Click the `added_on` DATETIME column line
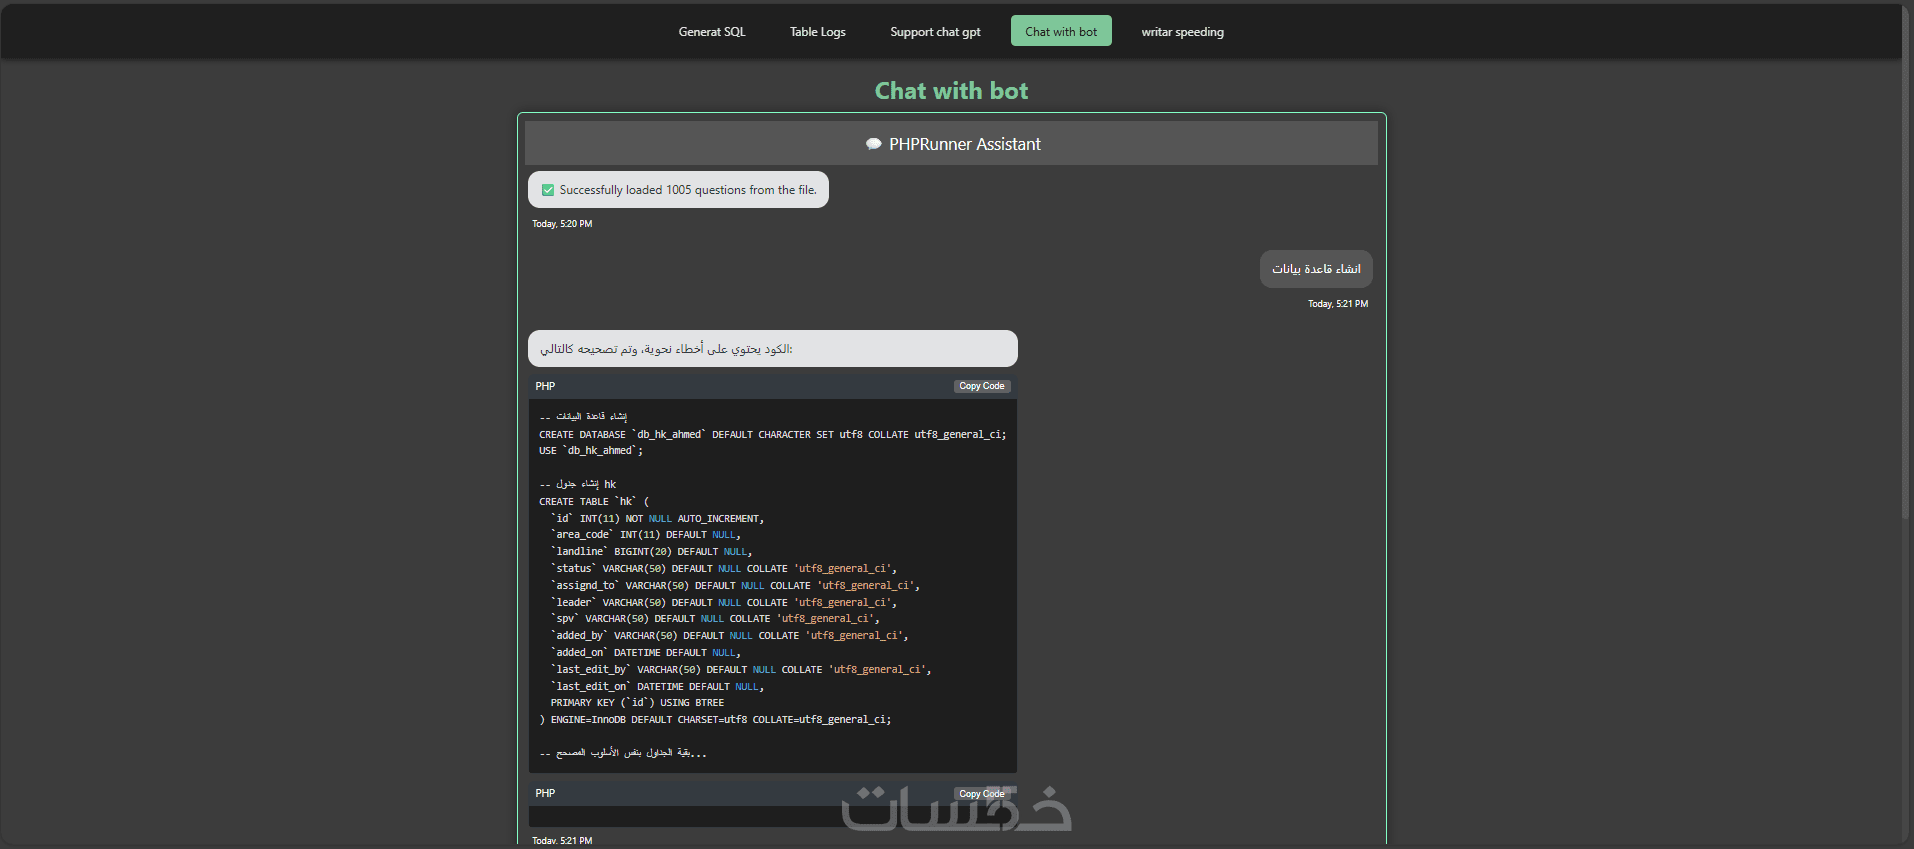The height and width of the screenshot is (849, 1914). [646, 653]
